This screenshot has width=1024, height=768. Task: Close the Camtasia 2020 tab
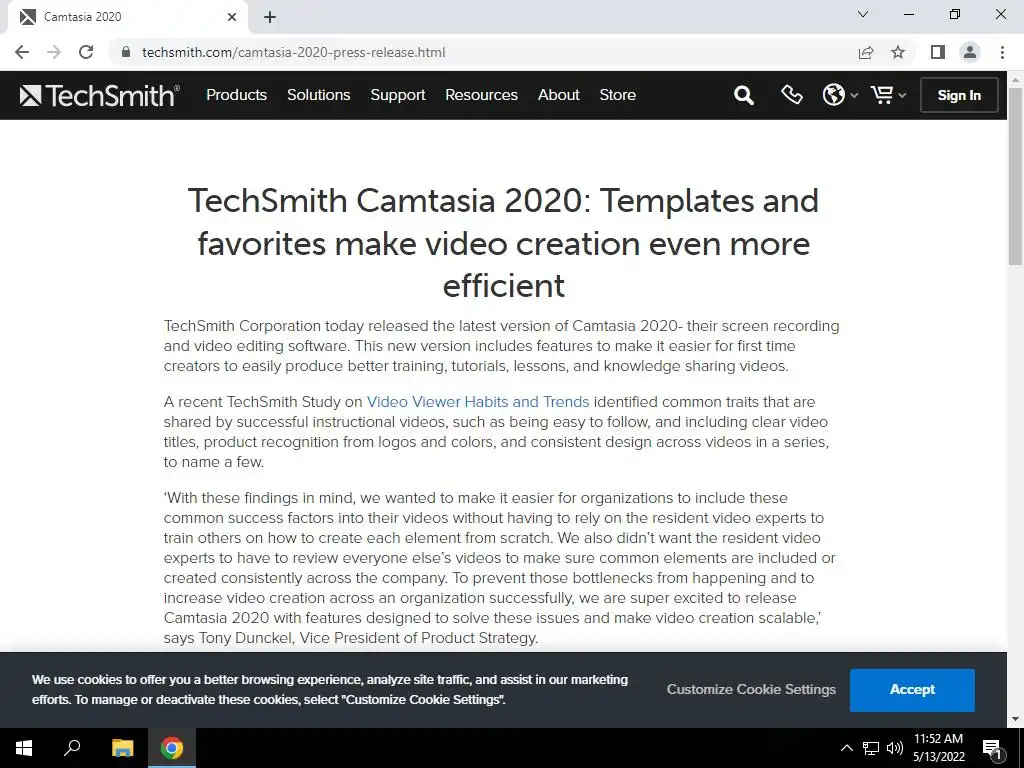pyautogui.click(x=232, y=17)
